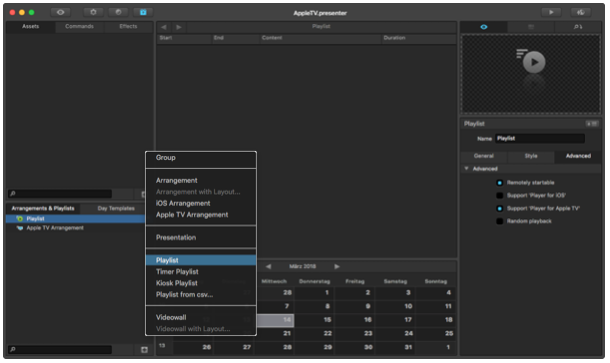610x363 pixels.
Task: Choose Group from the popup menu
Action: click(201, 158)
